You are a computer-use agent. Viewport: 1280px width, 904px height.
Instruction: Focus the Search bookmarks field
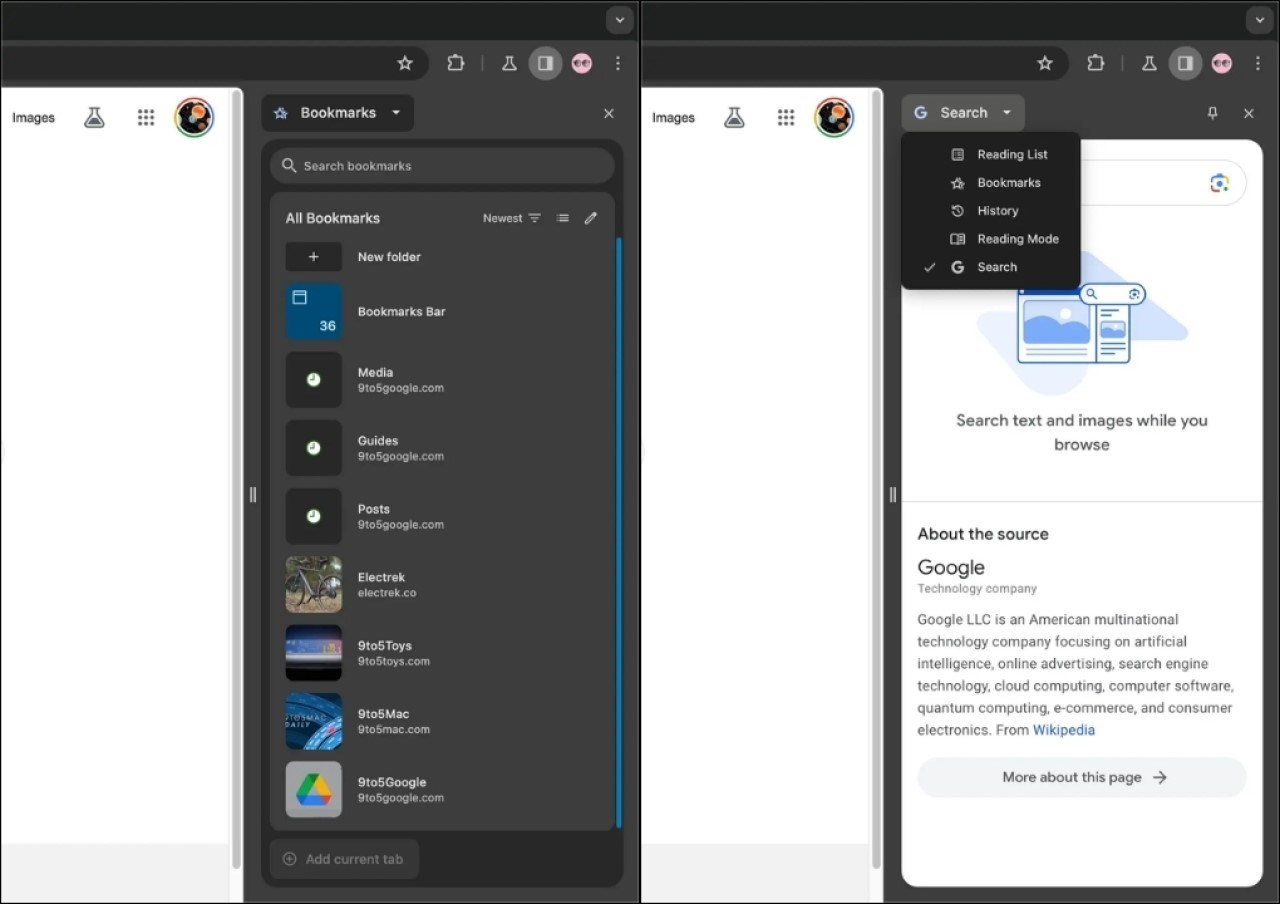click(442, 166)
